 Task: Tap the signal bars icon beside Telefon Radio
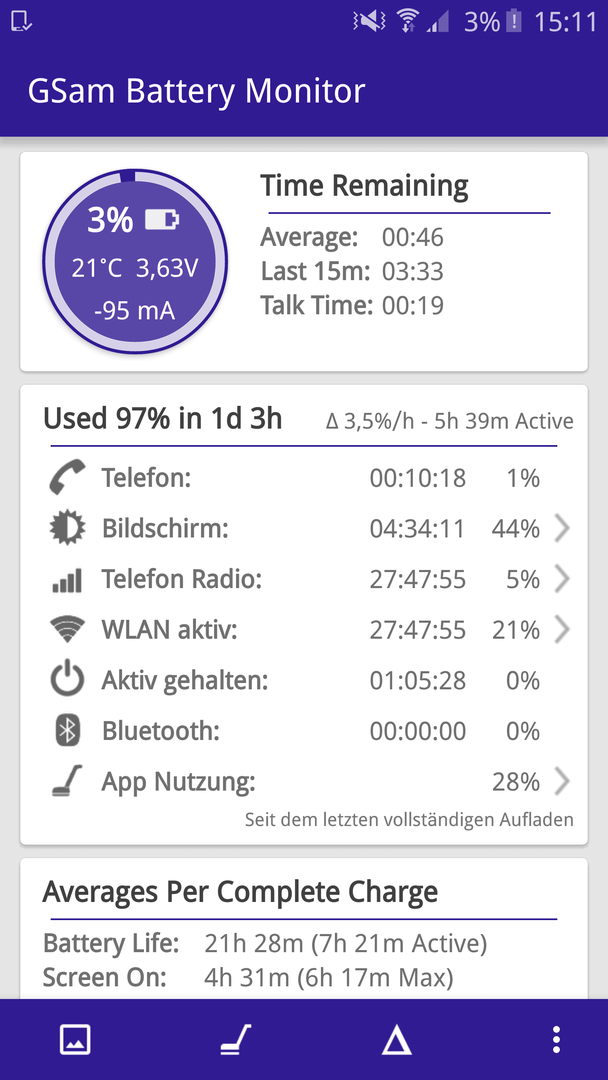pyautogui.click(x=67, y=579)
